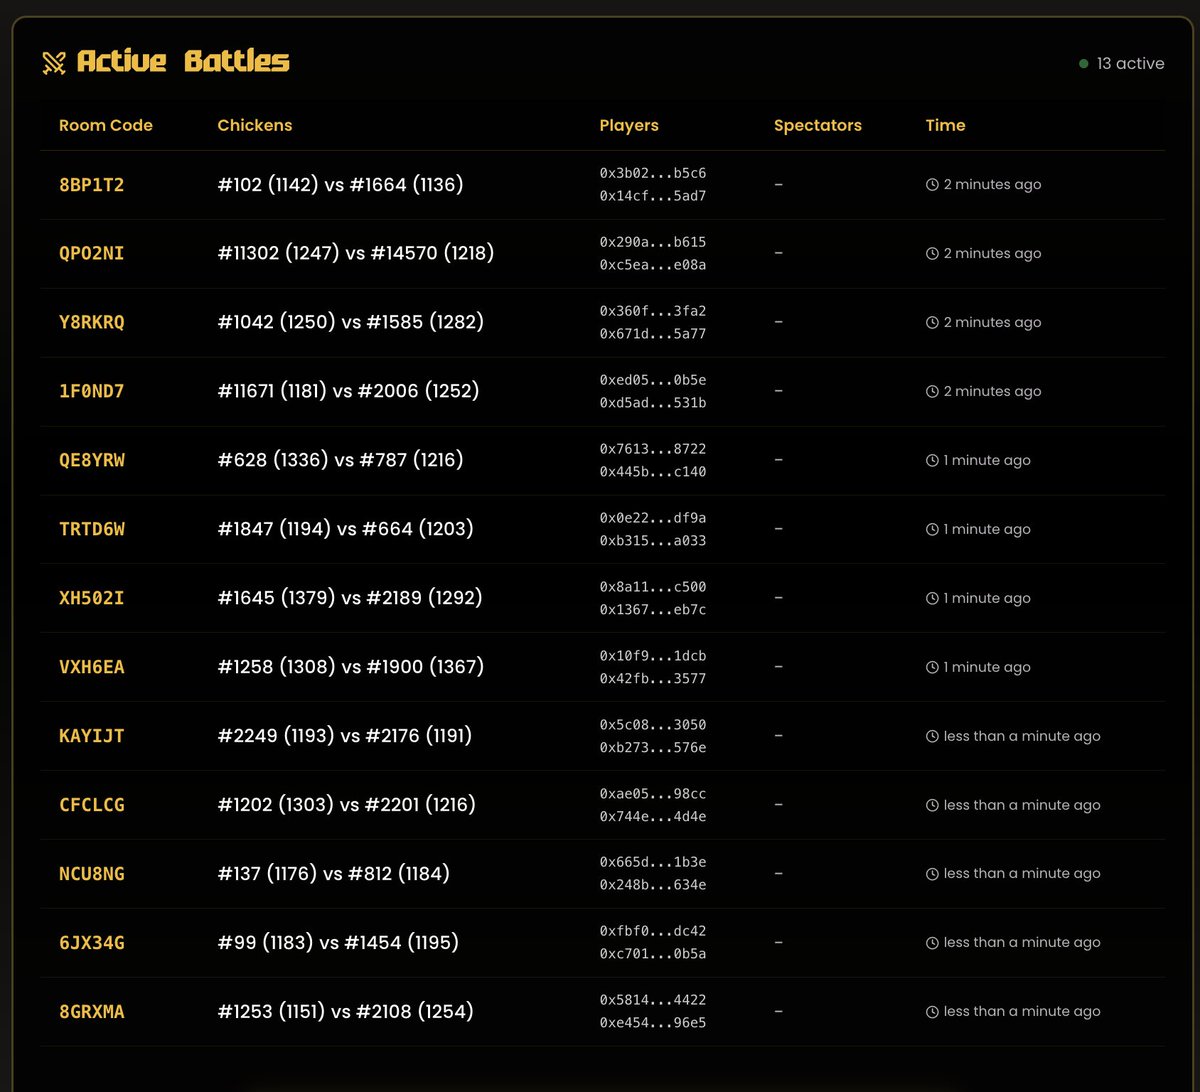Click the clock icon in row NCU8NG
This screenshot has width=1200, height=1092.
(x=932, y=874)
